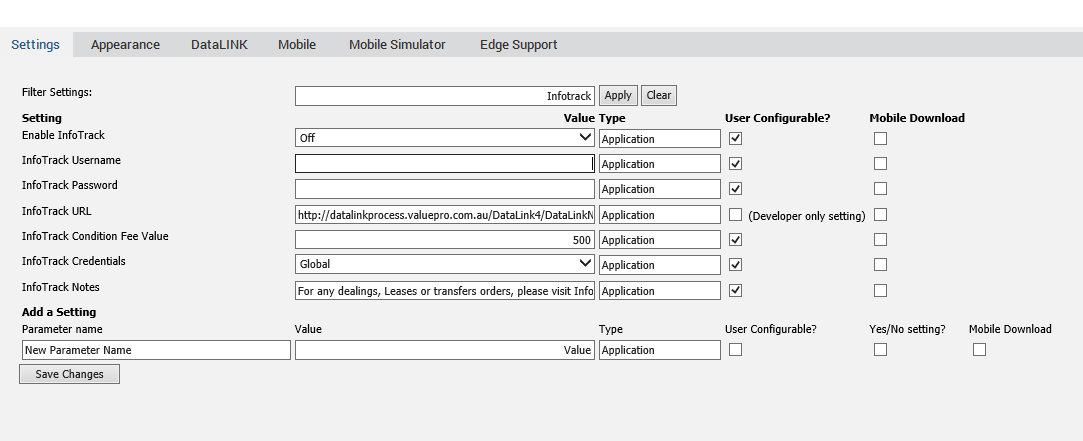Select the Edge Support tab
This screenshot has height=441, width=1083.
[519, 45]
